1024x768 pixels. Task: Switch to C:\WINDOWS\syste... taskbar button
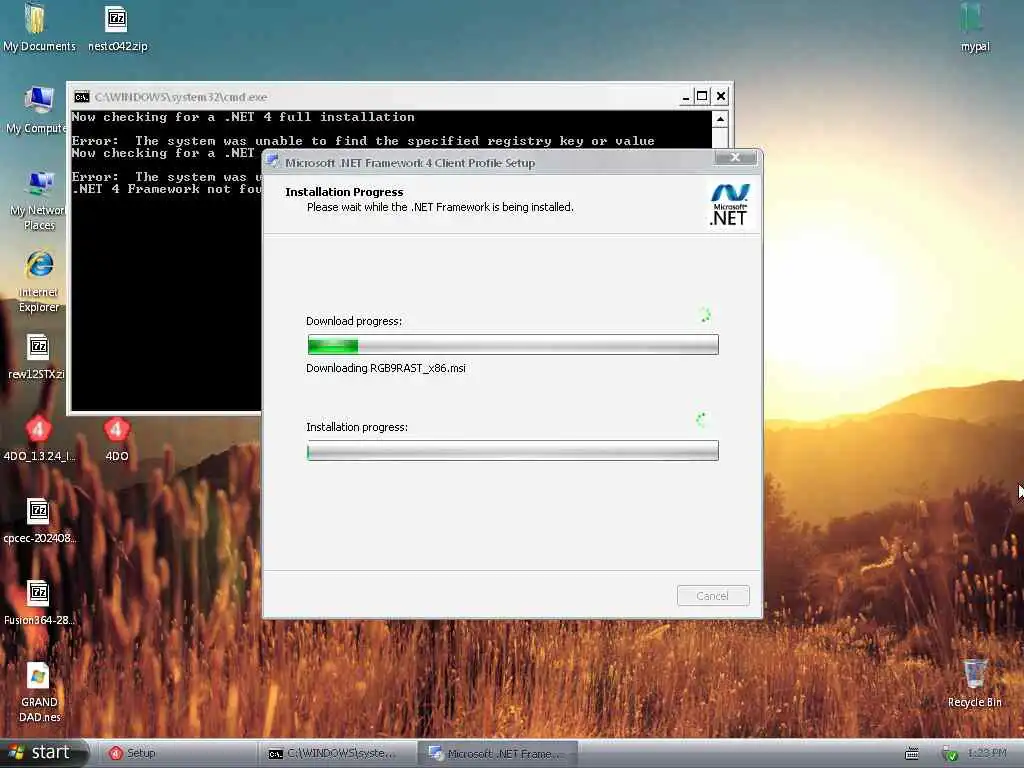pyautogui.click(x=336, y=753)
